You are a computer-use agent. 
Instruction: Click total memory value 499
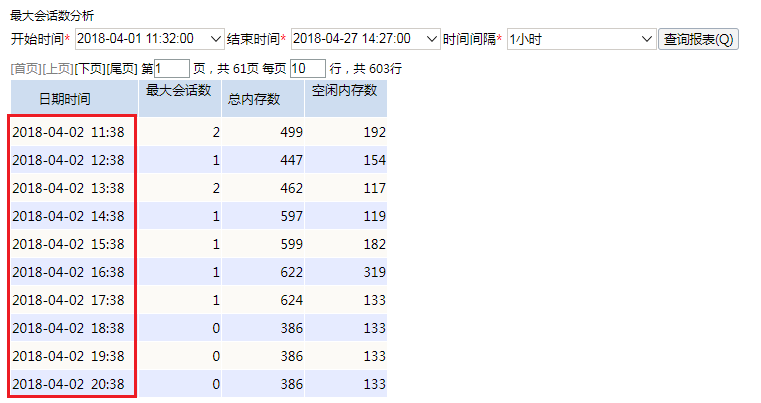pyautogui.click(x=291, y=132)
